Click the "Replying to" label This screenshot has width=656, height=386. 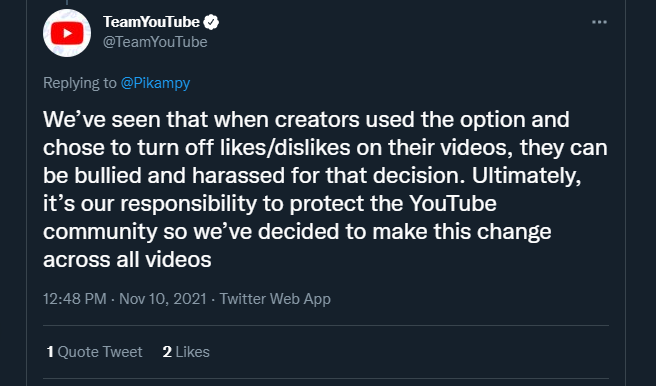point(79,83)
